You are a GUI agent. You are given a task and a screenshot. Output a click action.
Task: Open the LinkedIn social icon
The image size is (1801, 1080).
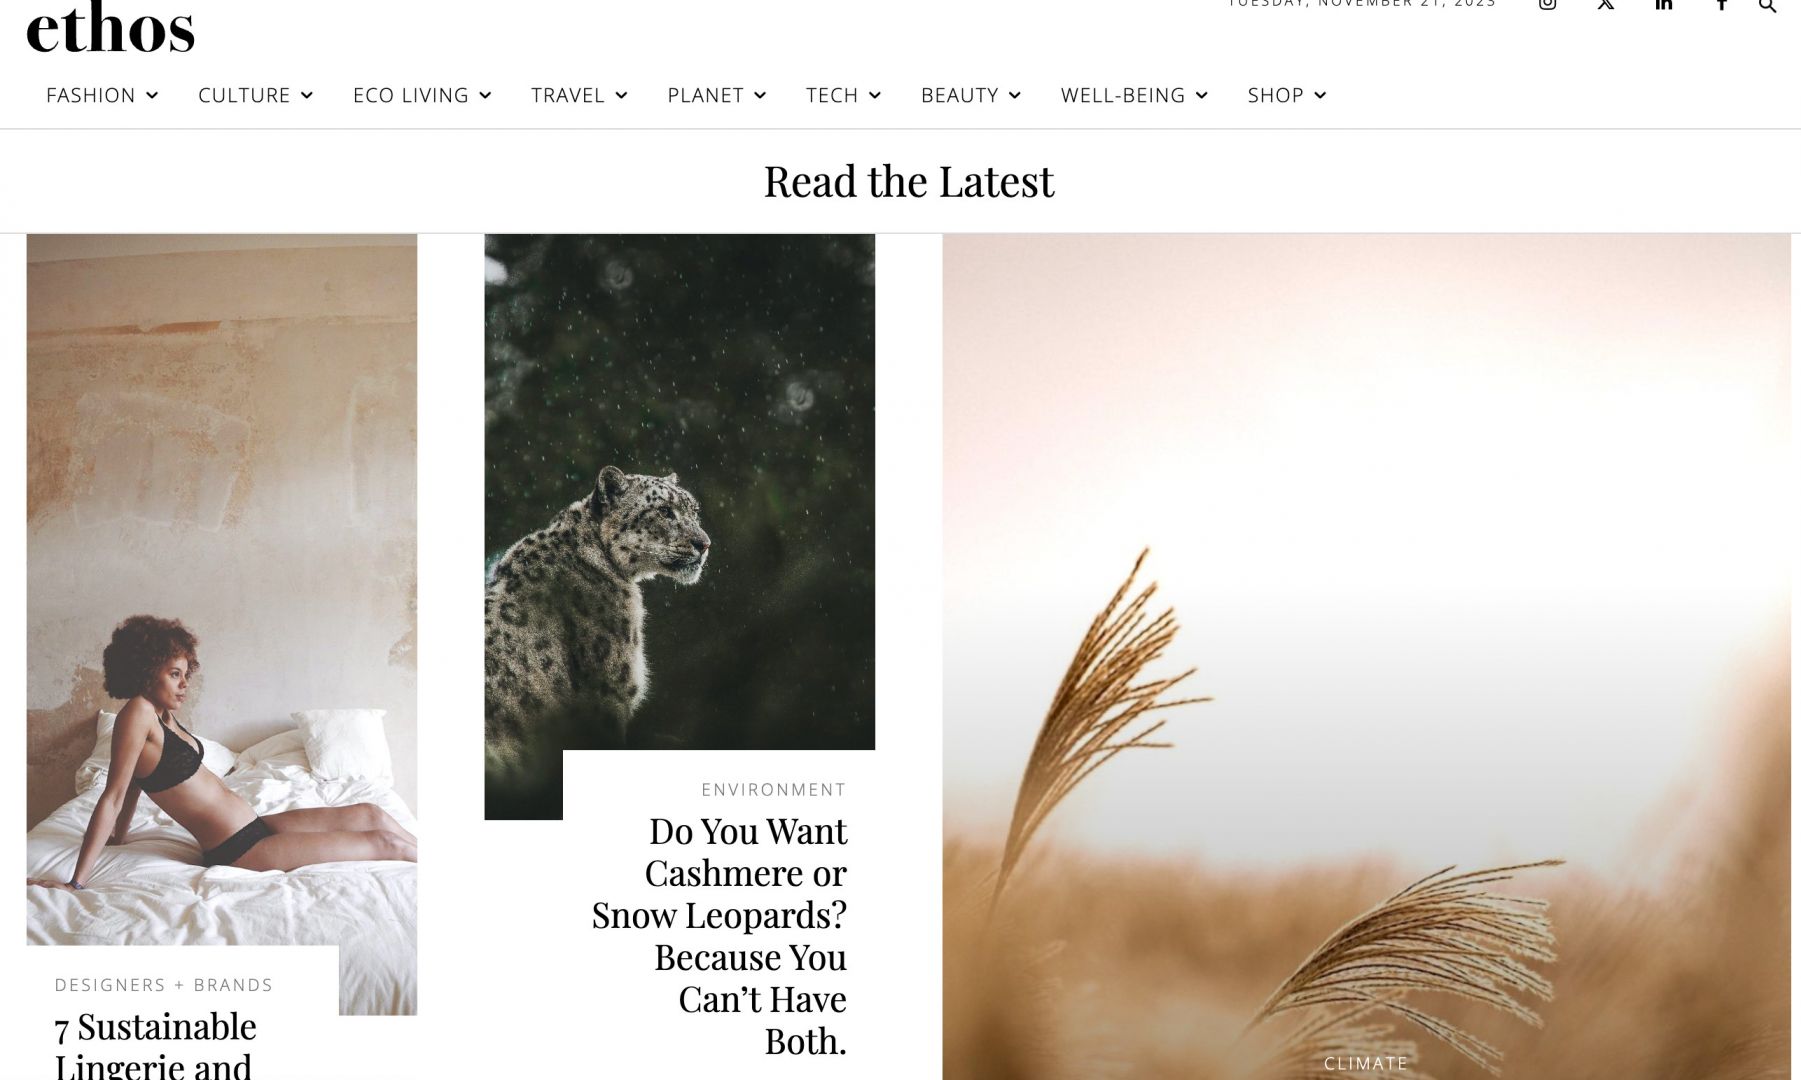tap(1663, 4)
